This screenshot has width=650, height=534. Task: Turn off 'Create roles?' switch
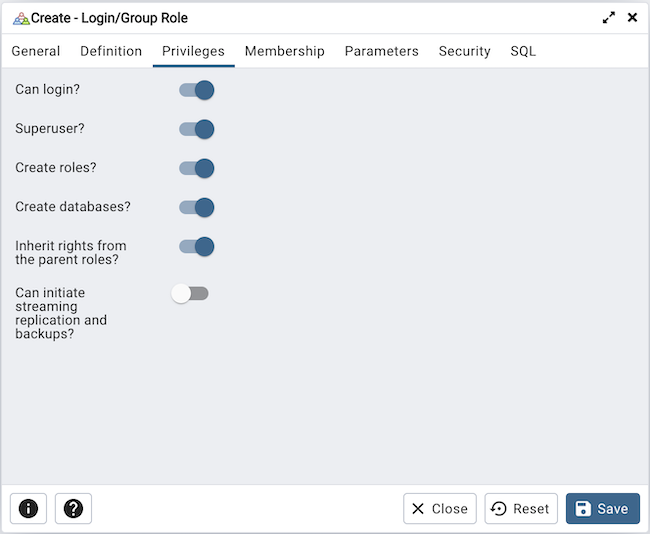click(196, 168)
